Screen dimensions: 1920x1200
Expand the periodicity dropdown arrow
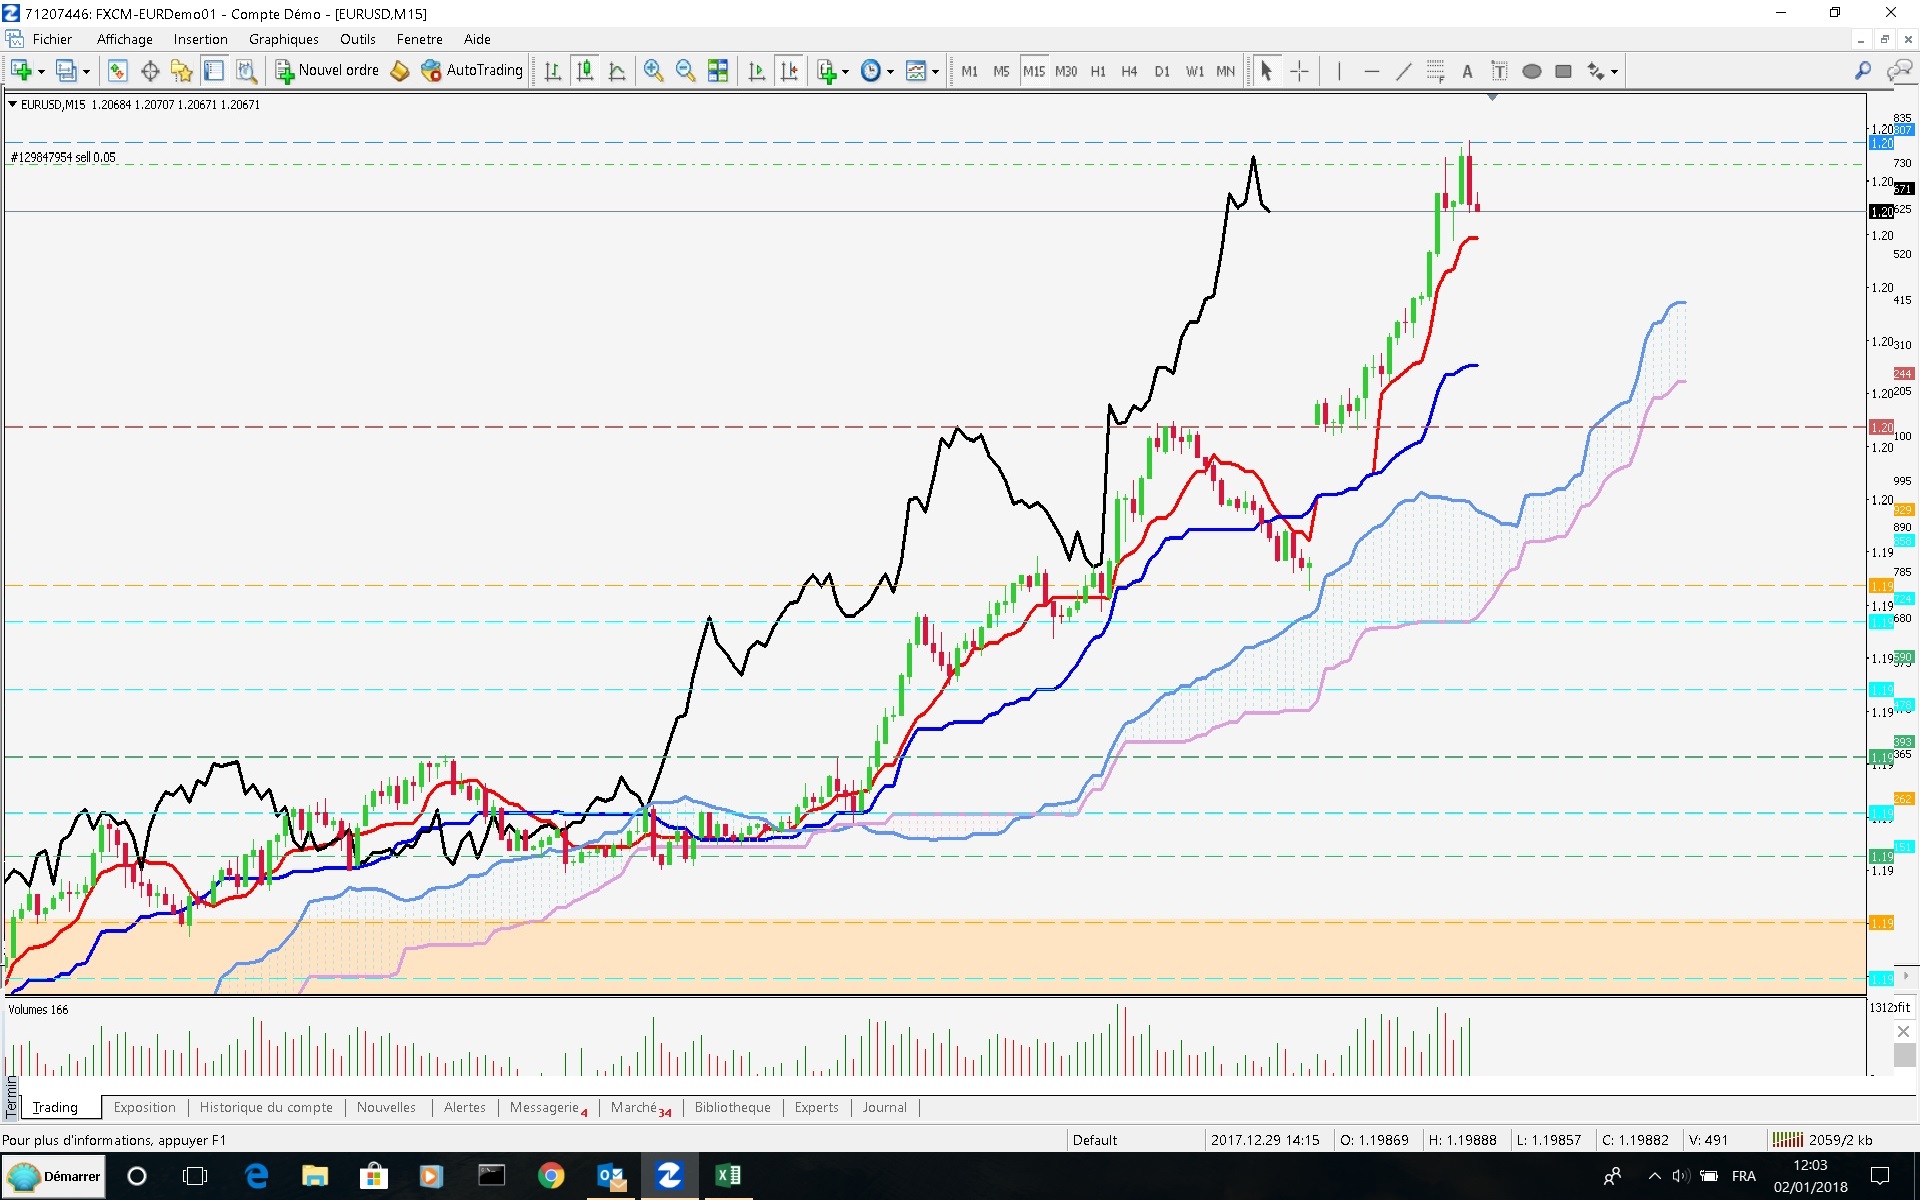(x=890, y=72)
